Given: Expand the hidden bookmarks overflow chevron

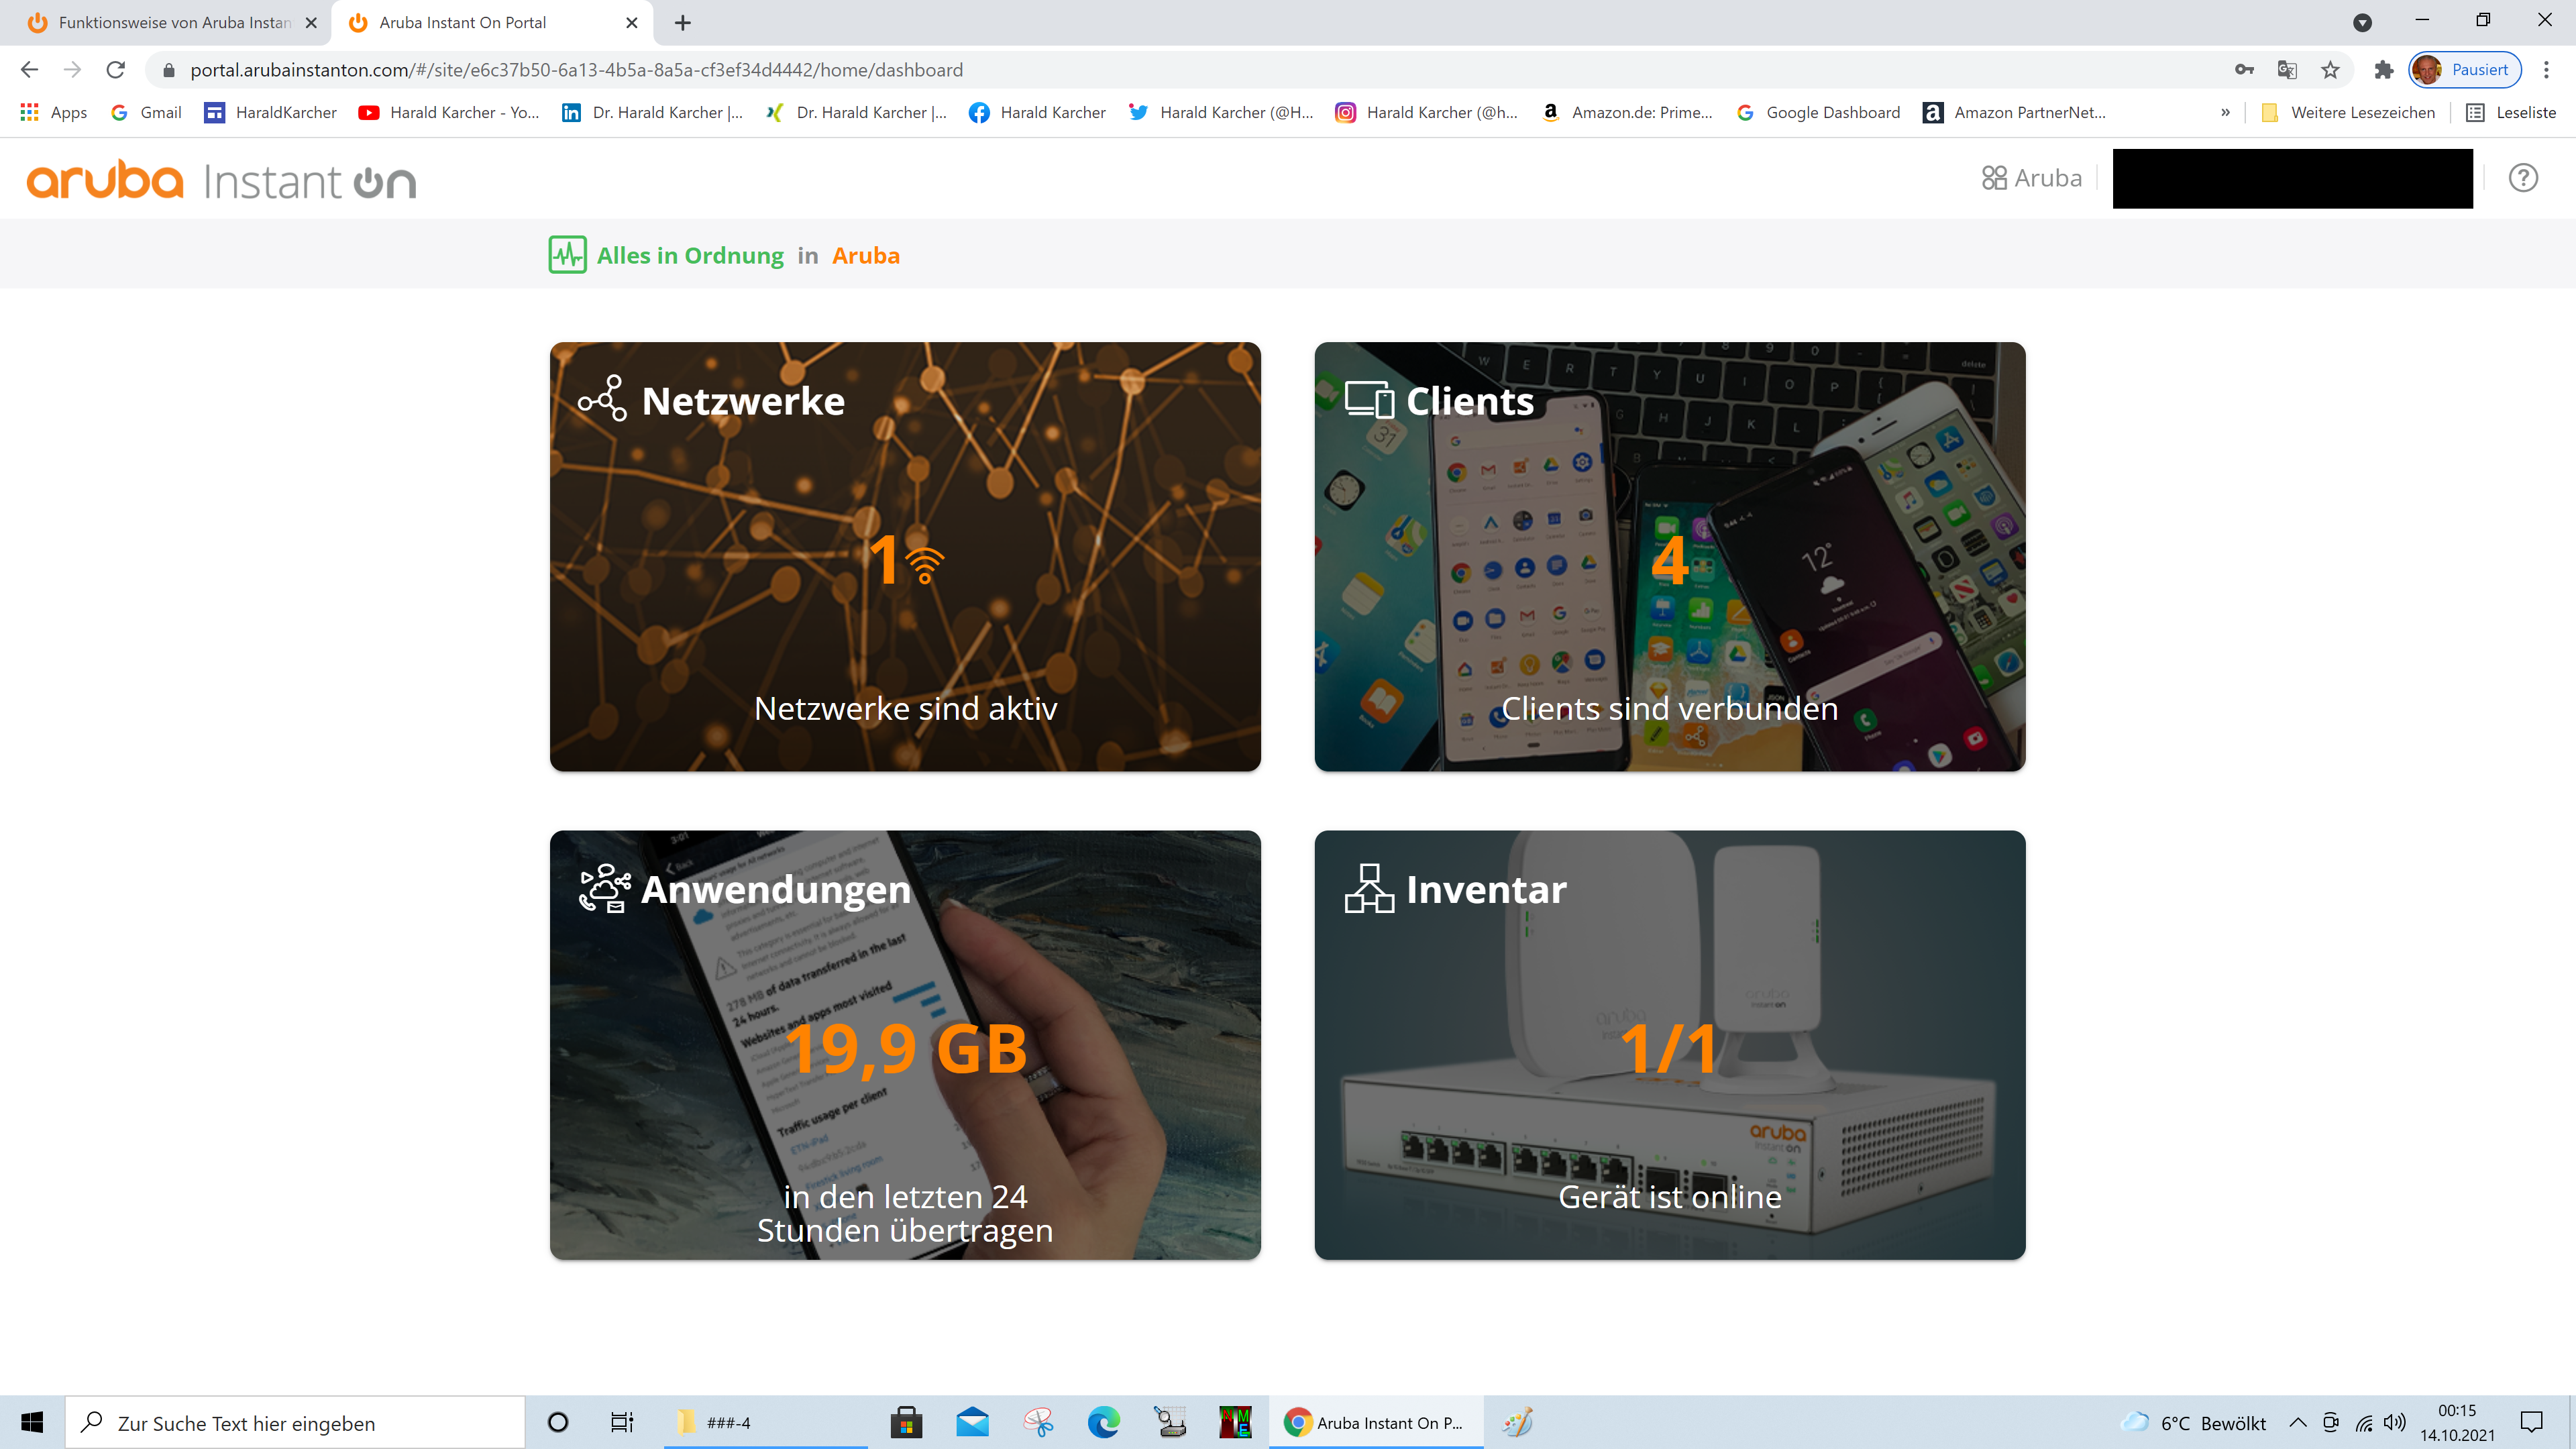Looking at the screenshot, I should pyautogui.click(x=2225, y=112).
